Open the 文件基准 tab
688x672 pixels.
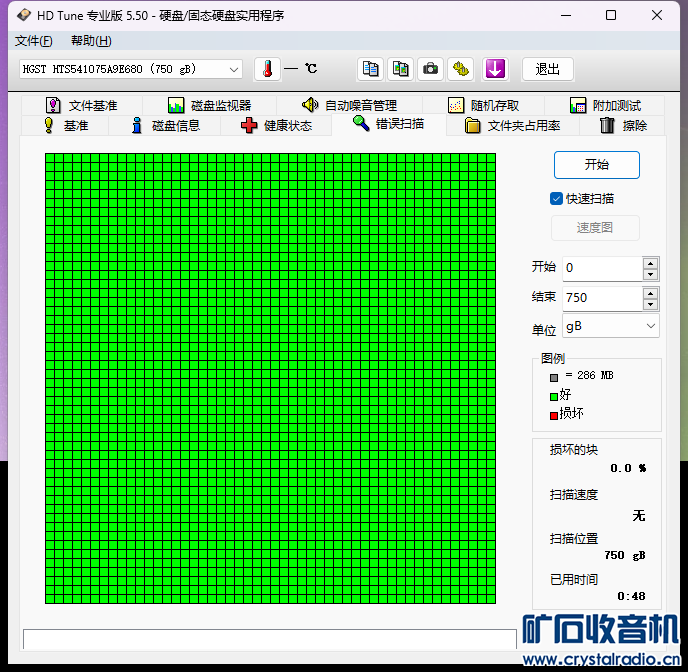(82, 105)
